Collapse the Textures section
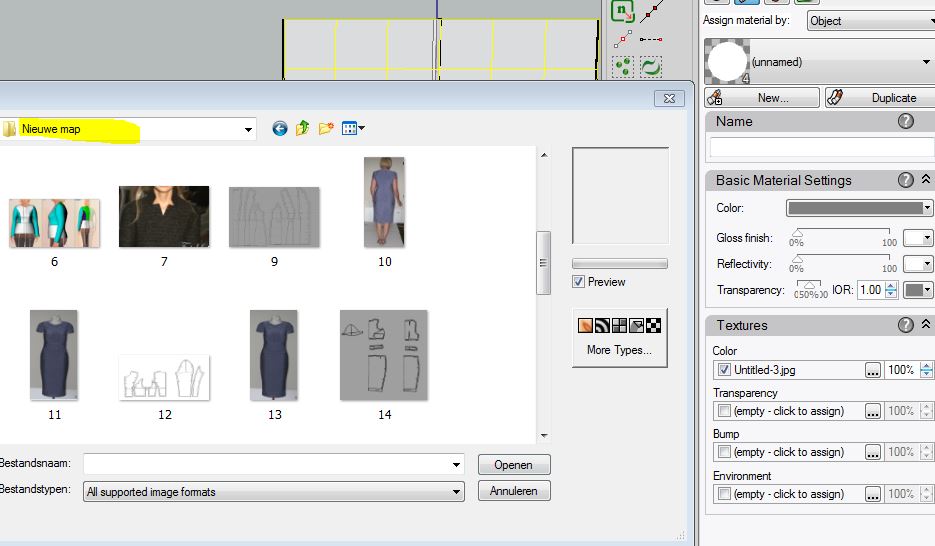Image resolution: width=935 pixels, height=546 pixels. click(926, 325)
